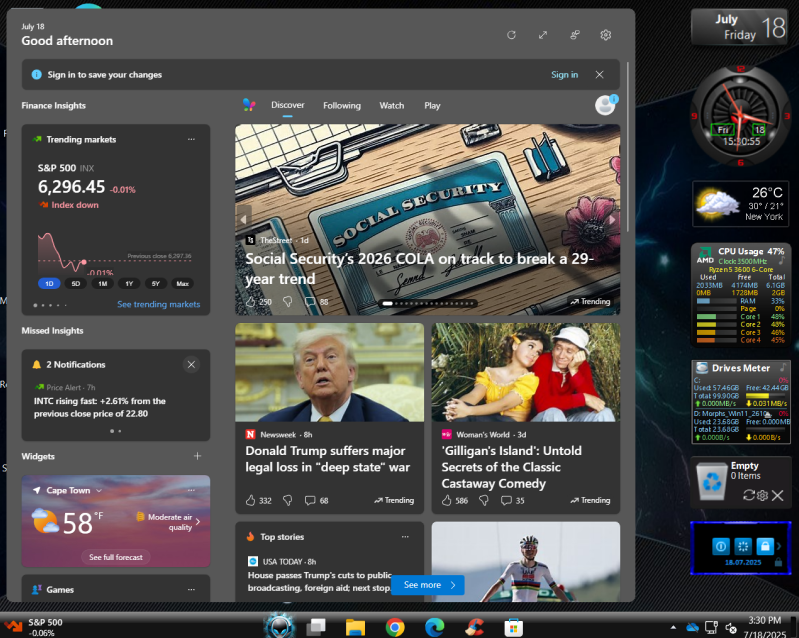Click the Copilot Discover logo icon
799x638 pixels.
249,105
